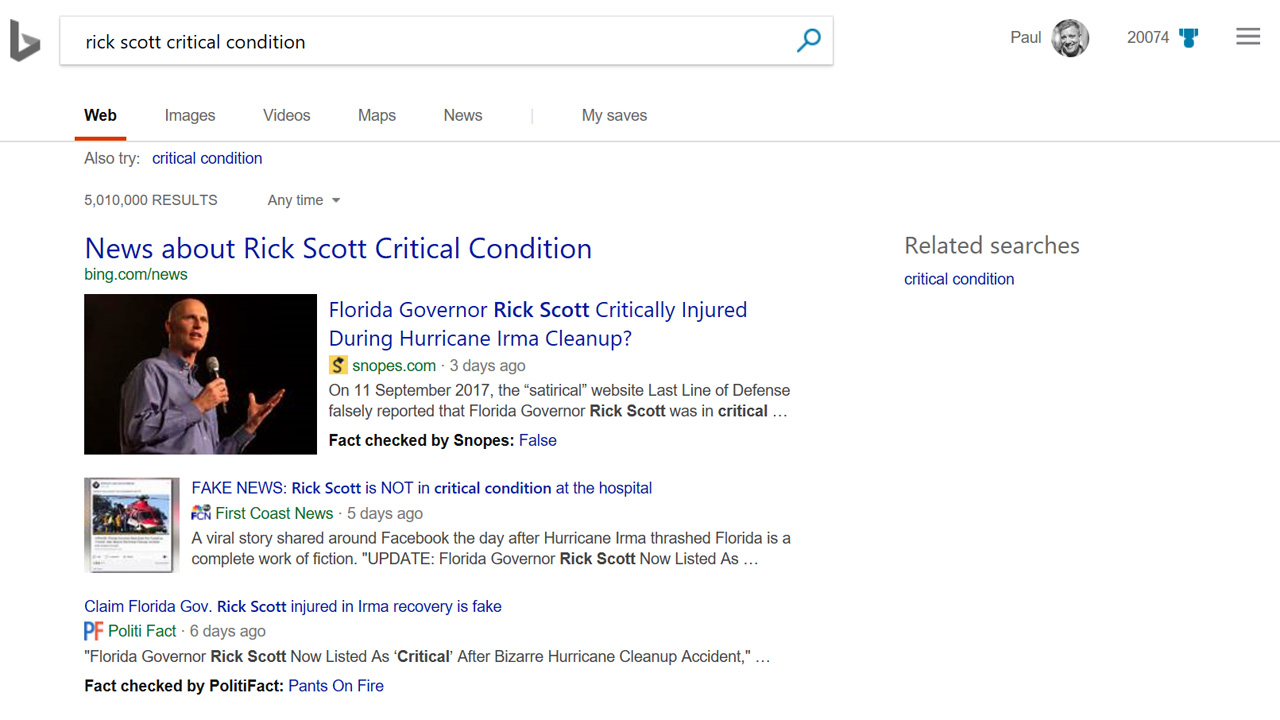Click inside the search query field
The width and height of the screenshot is (1280, 720).
click(400, 41)
